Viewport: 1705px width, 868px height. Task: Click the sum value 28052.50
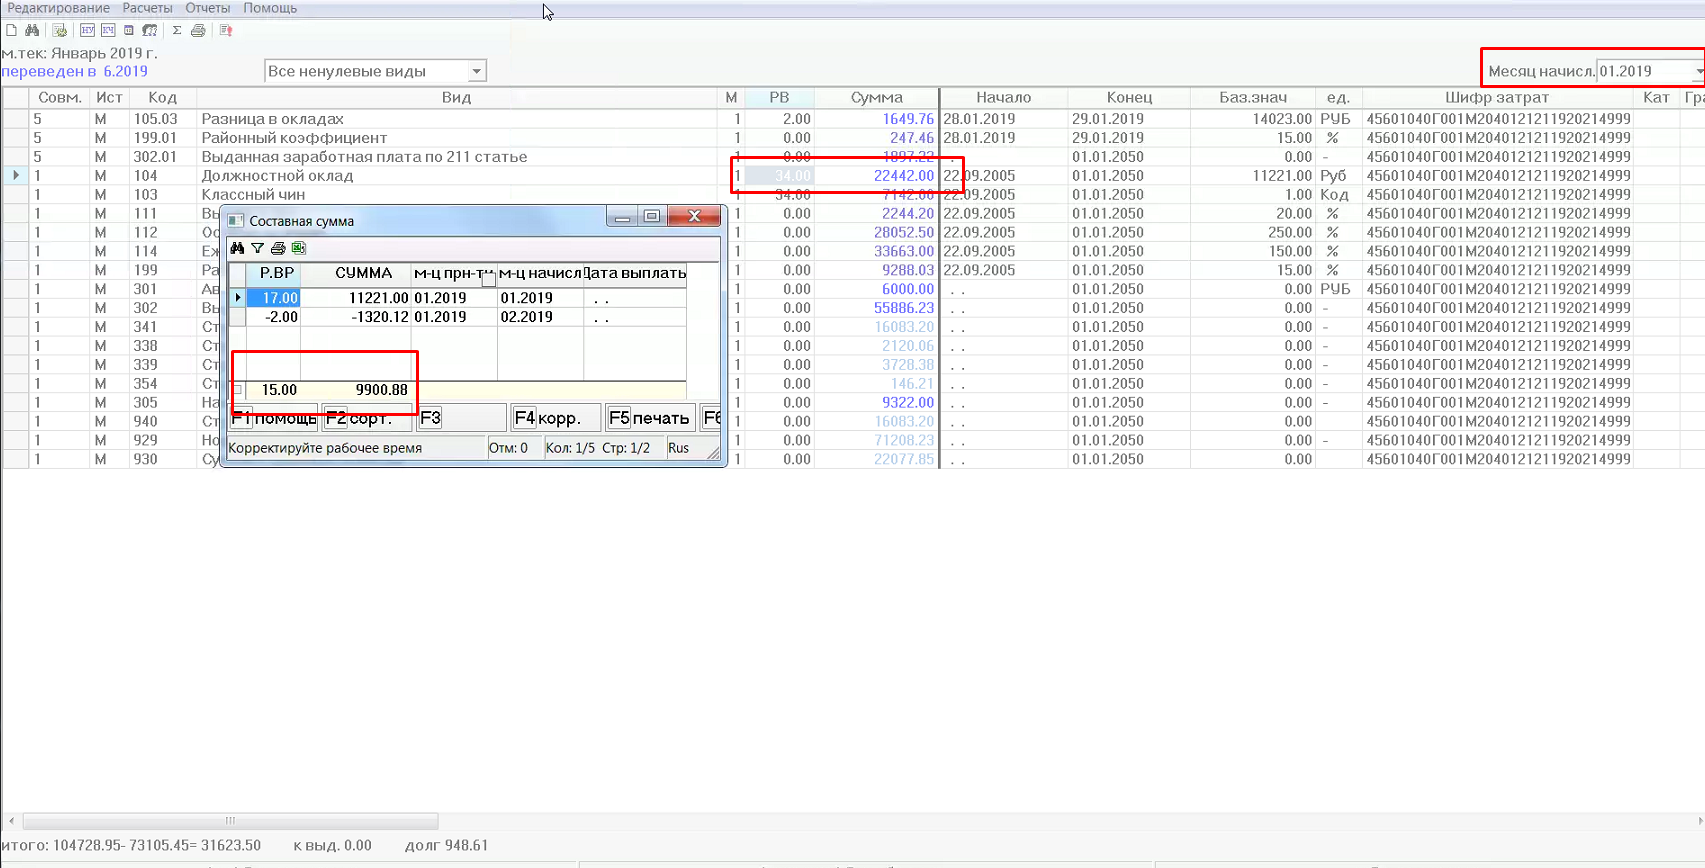pyautogui.click(x=903, y=233)
